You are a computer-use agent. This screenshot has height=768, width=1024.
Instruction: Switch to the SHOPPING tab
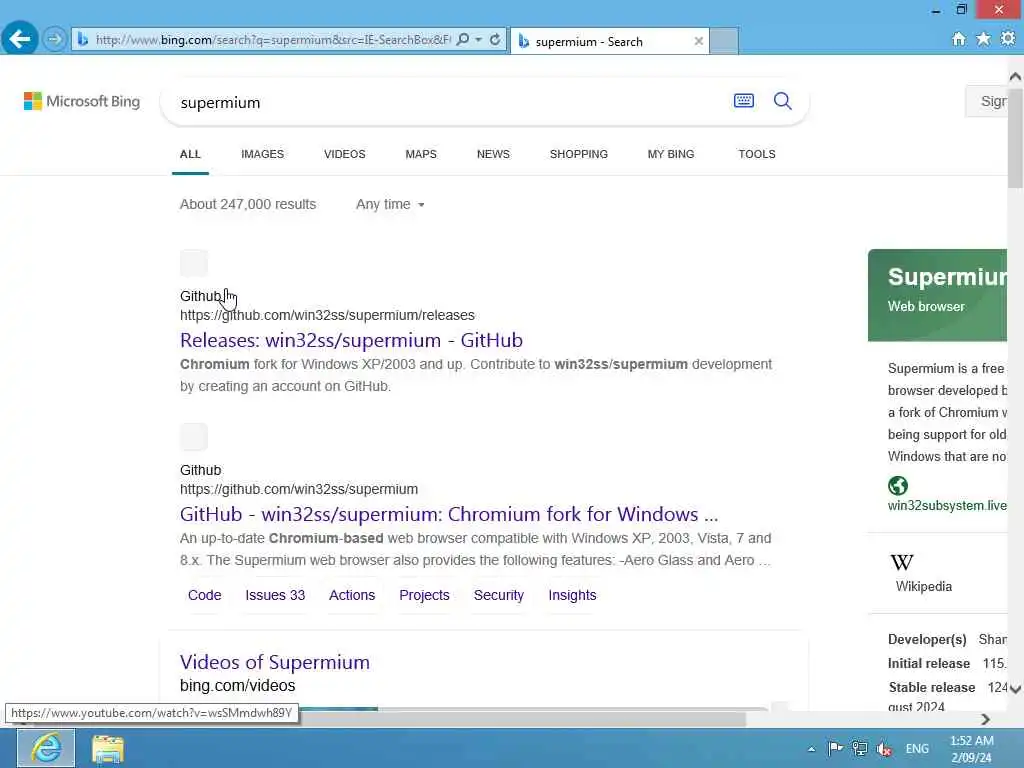pyautogui.click(x=579, y=154)
